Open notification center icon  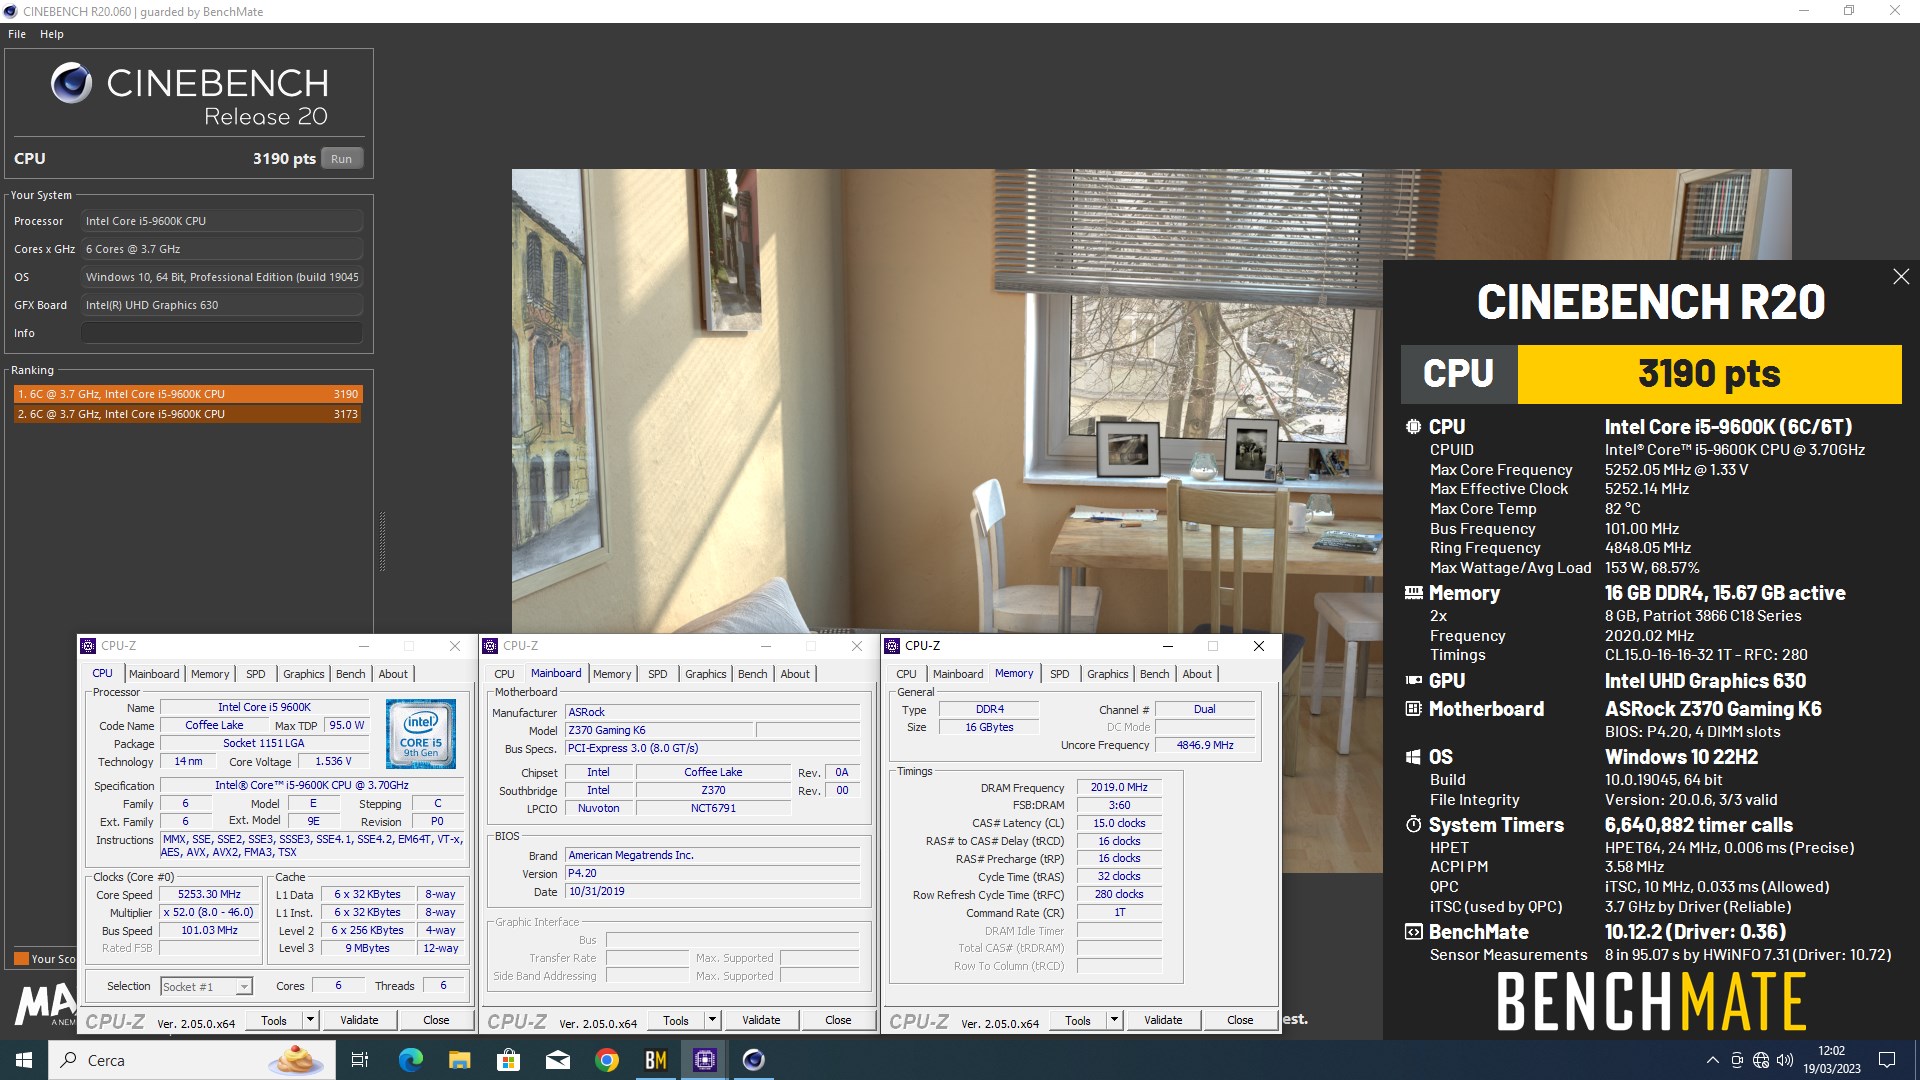click(x=1887, y=1060)
